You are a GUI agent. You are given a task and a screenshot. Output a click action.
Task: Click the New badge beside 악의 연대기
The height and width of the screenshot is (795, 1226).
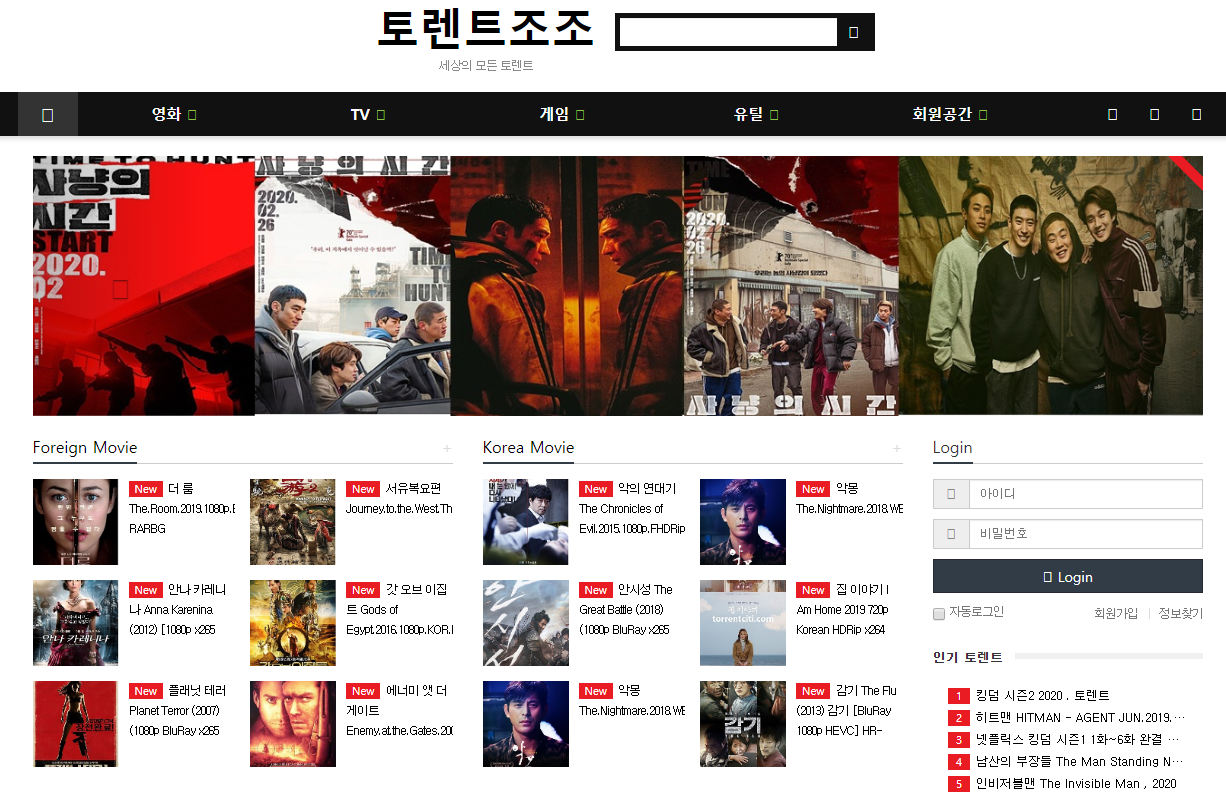[x=596, y=489]
